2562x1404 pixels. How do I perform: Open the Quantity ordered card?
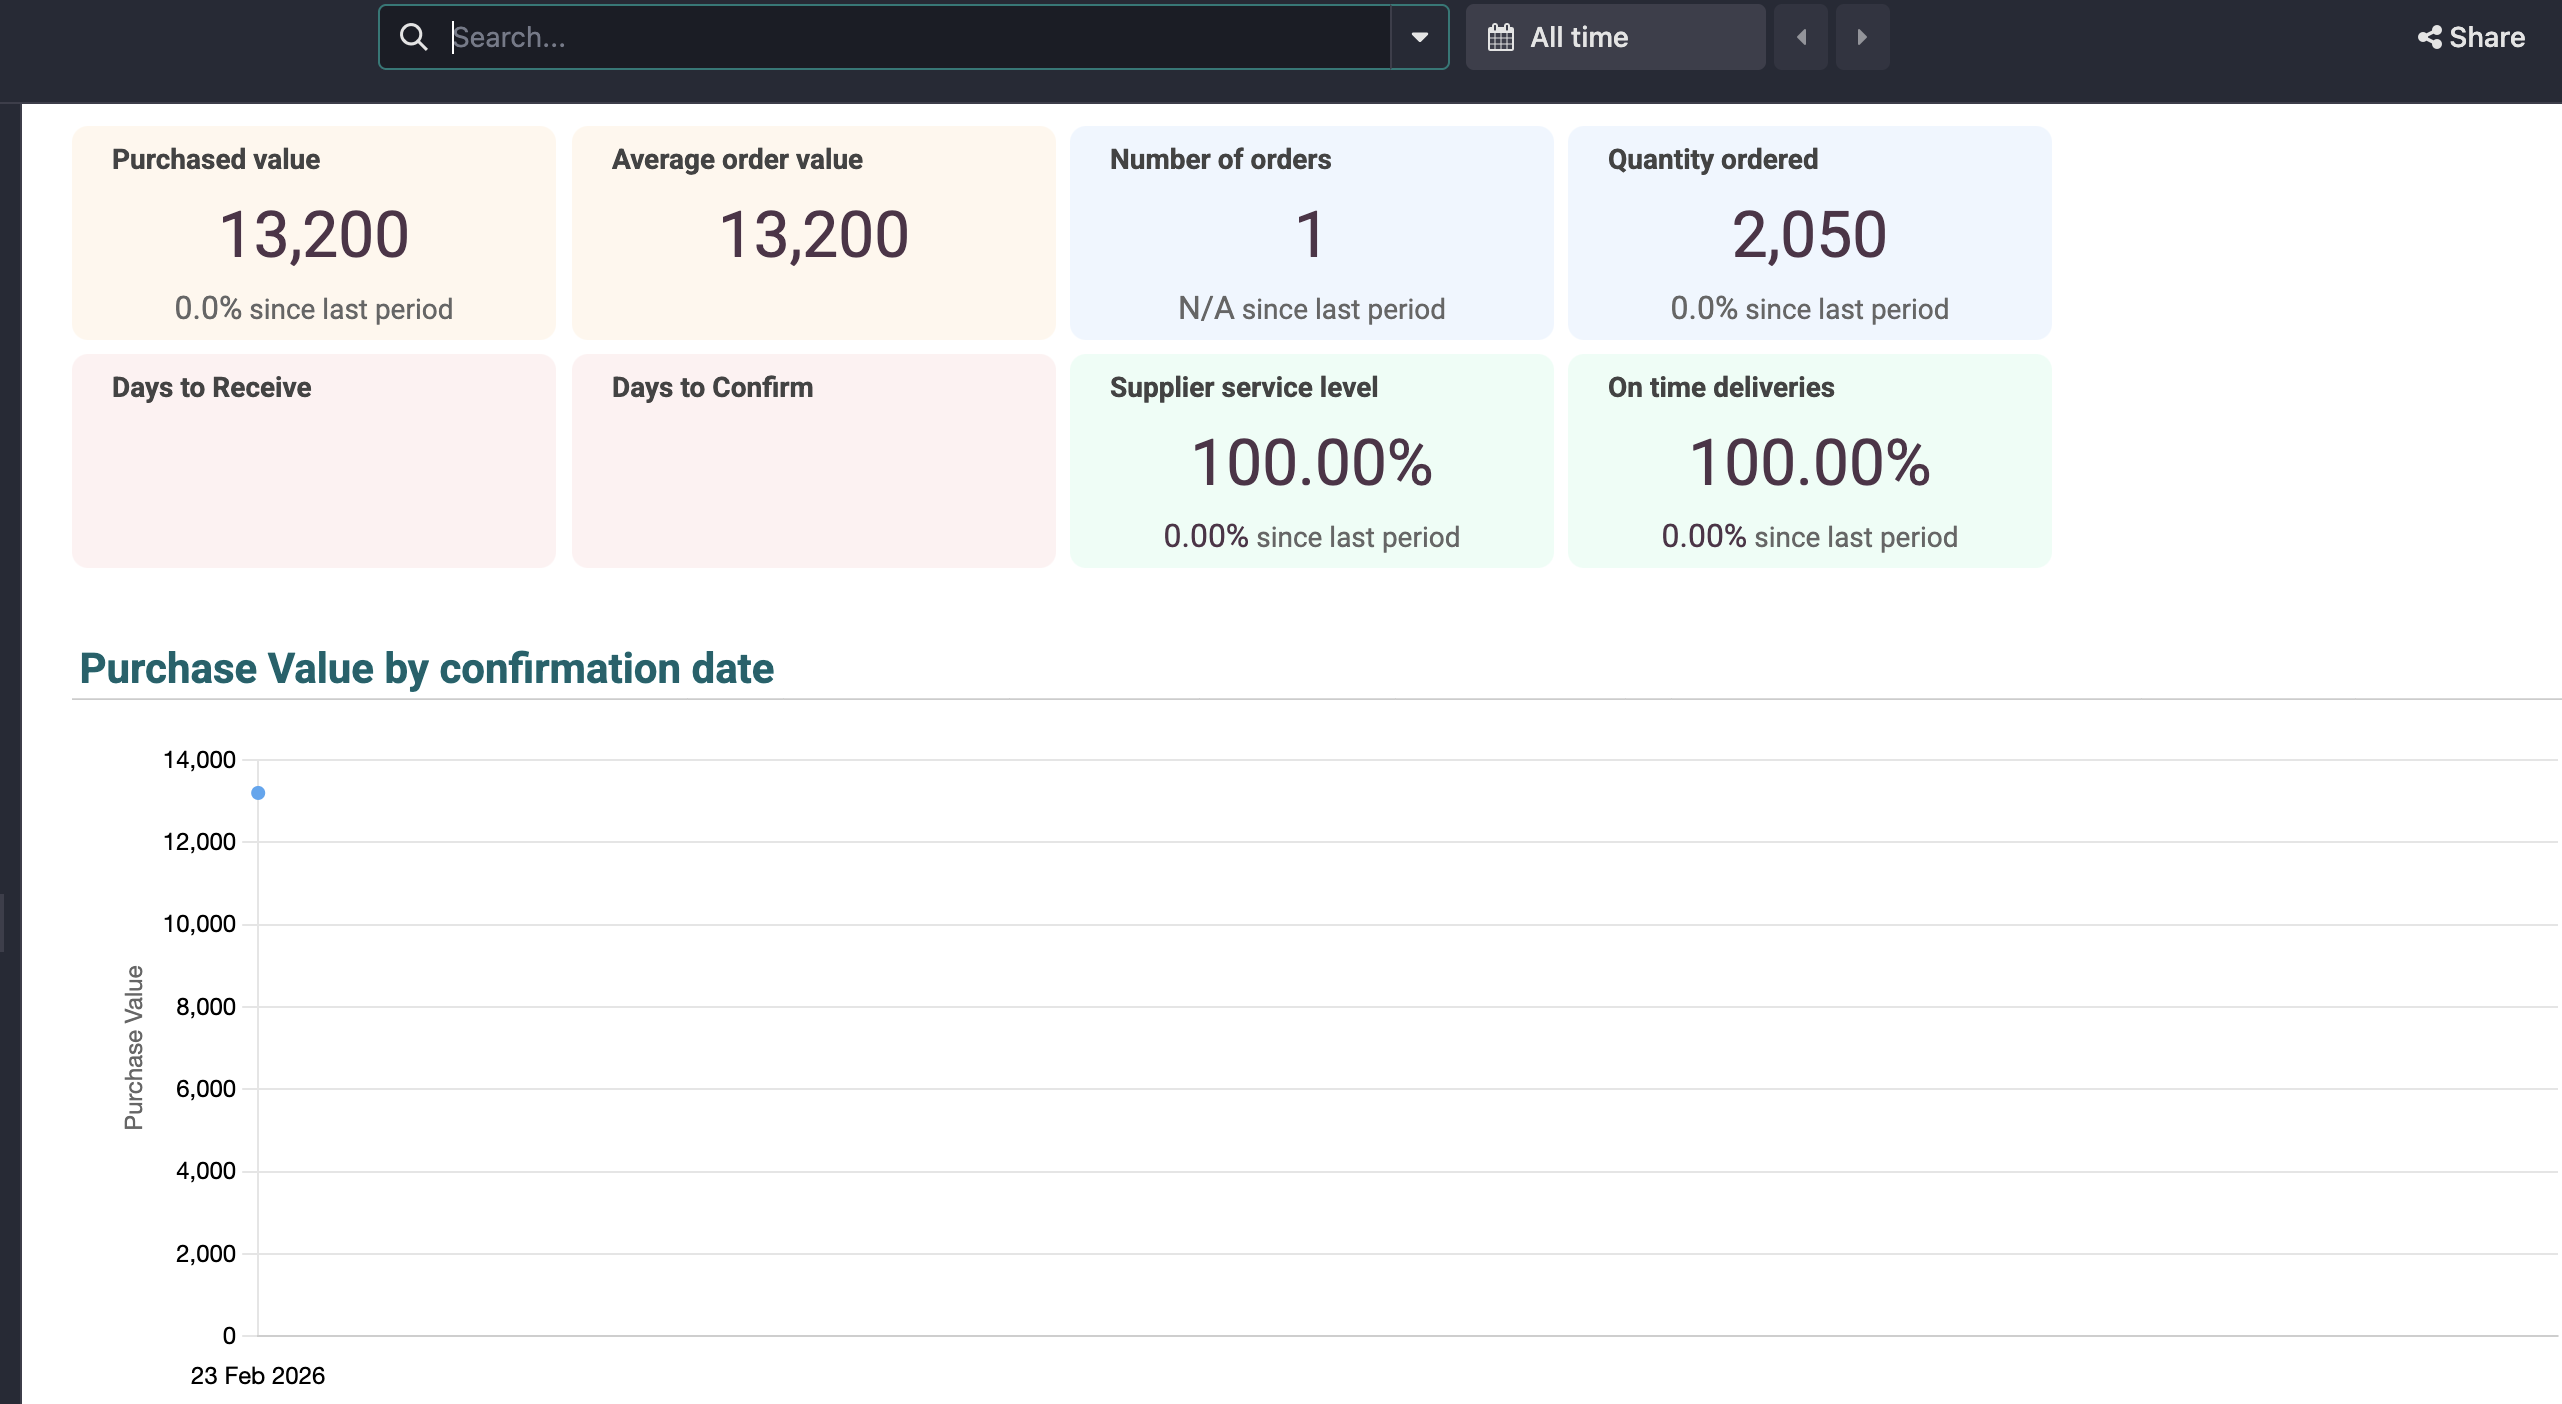pyautogui.click(x=1810, y=233)
